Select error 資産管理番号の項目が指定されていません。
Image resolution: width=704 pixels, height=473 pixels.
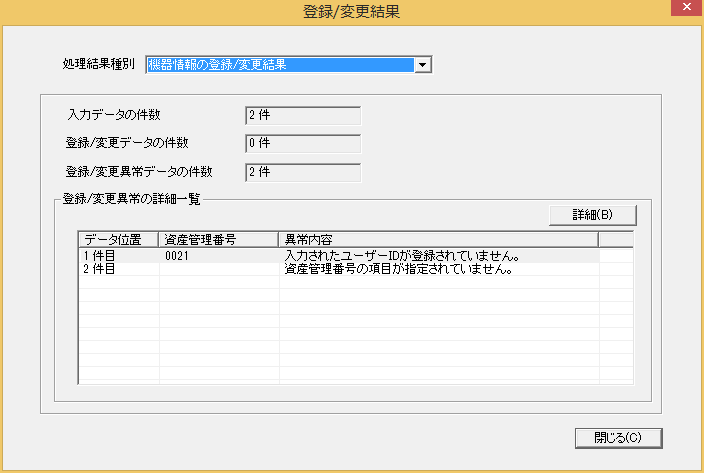399,269
